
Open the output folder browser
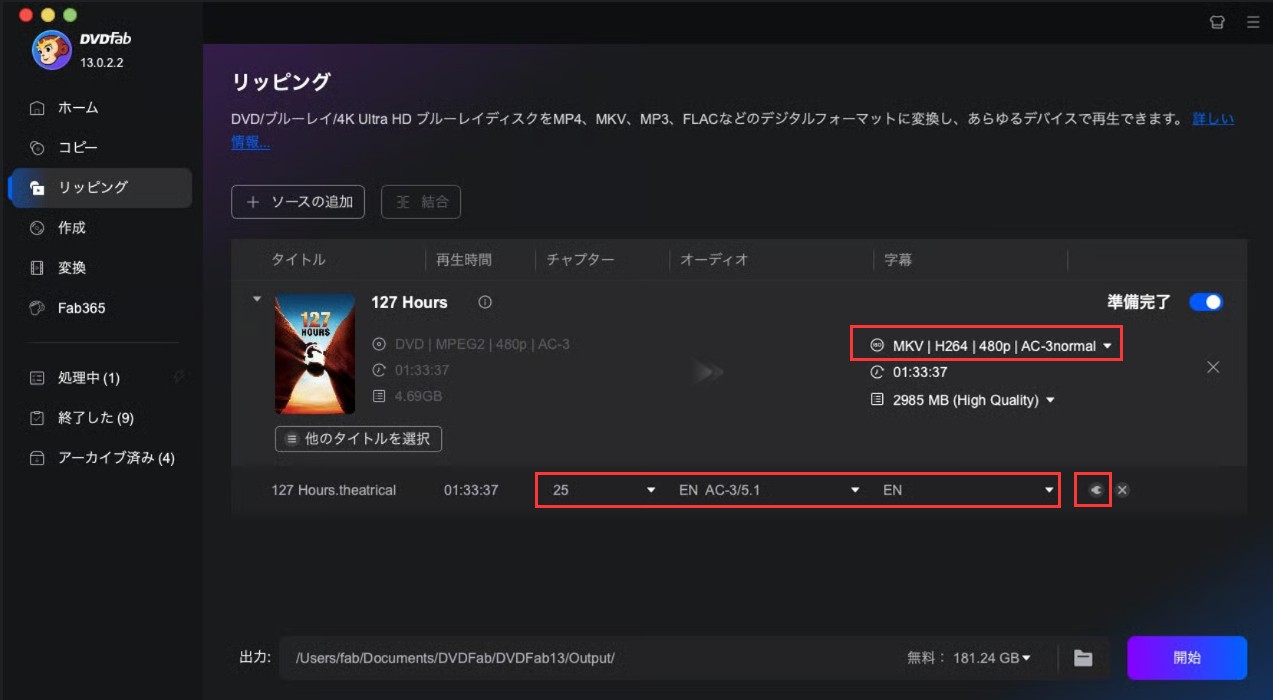coord(1083,657)
